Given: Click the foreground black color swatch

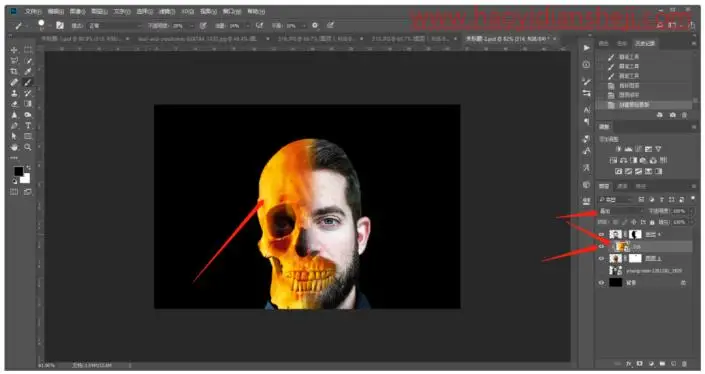Looking at the screenshot, I should (18, 171).
